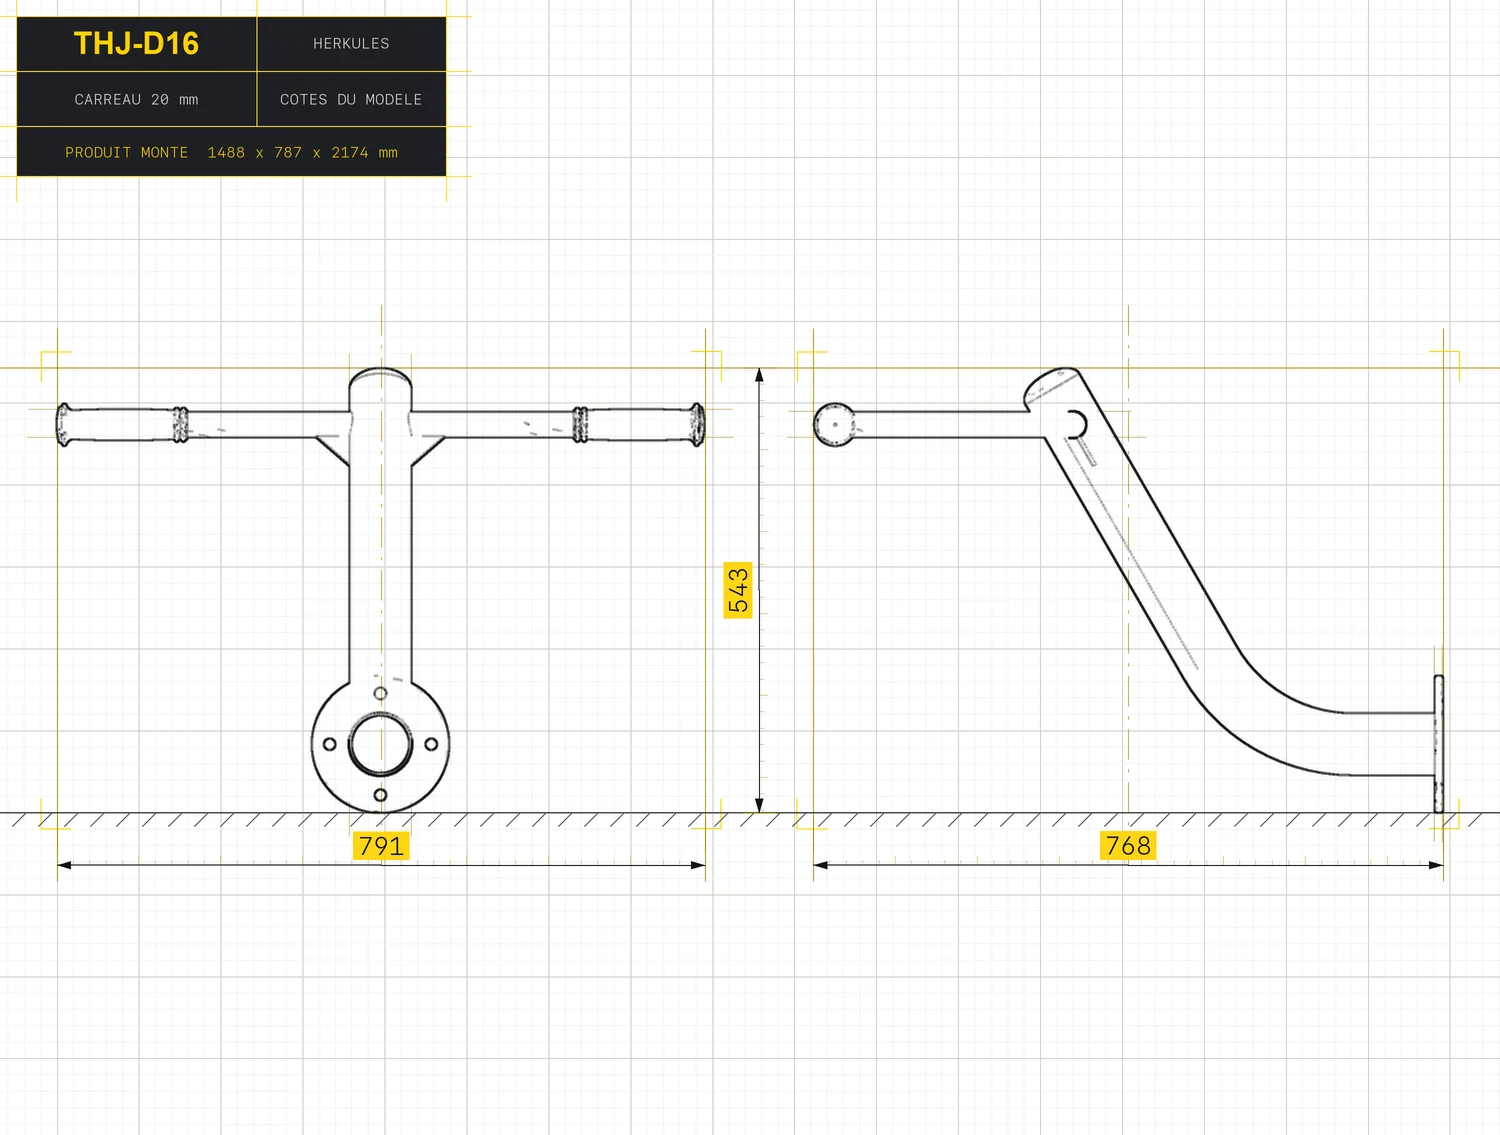Select the PRODUIT MONTE dimensions text
Image resolution: width=1500 pixels, height=1135 pixels.
[x=231, y=152]
